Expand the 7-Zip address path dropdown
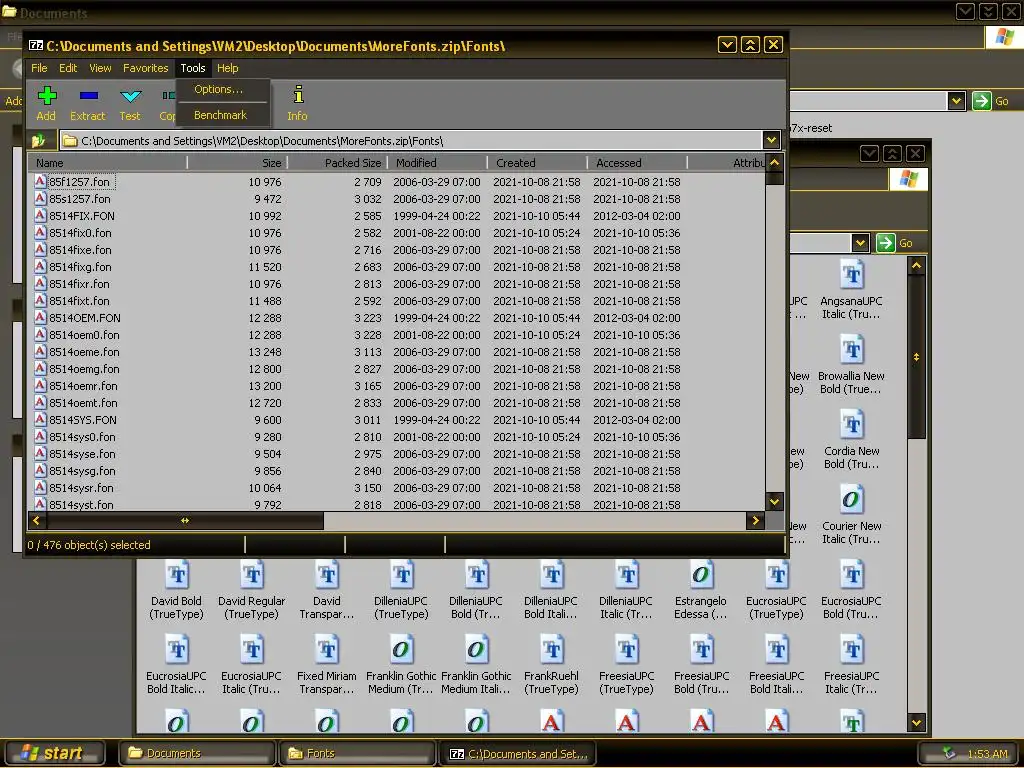The width and height of the screenshot is (1024, 768). (x=771, y=140)
